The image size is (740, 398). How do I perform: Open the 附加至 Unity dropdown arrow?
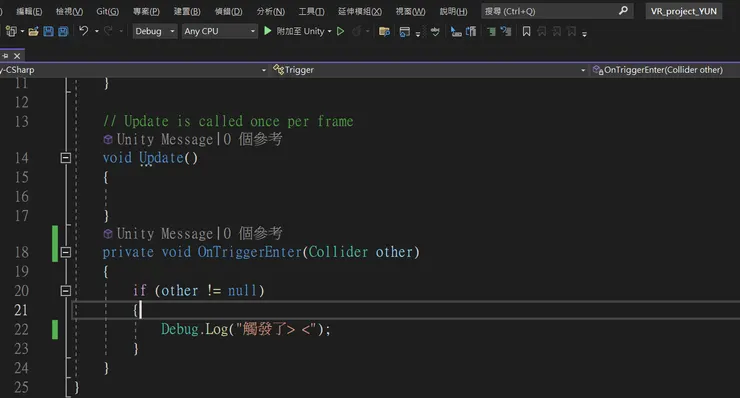(329, 32)
